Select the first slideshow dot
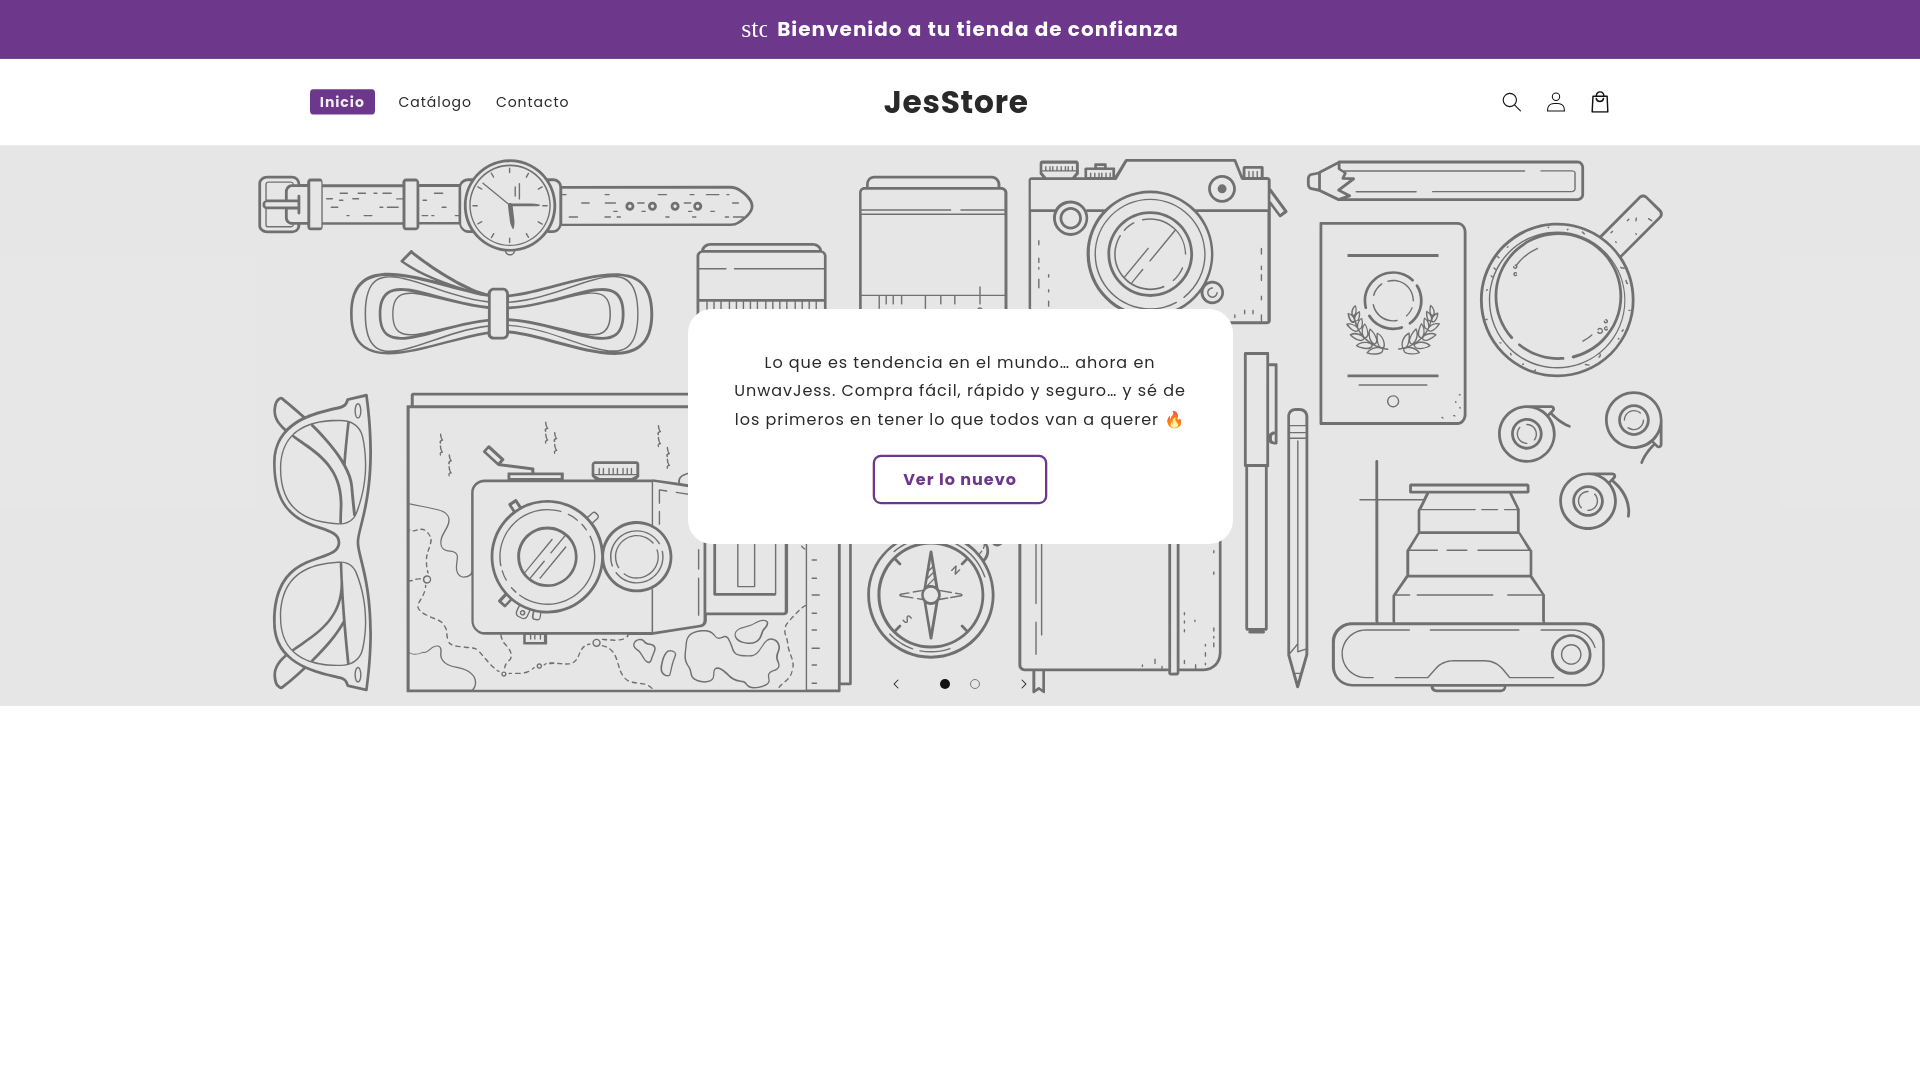Screen dimensions: 1920x1080 945,684
